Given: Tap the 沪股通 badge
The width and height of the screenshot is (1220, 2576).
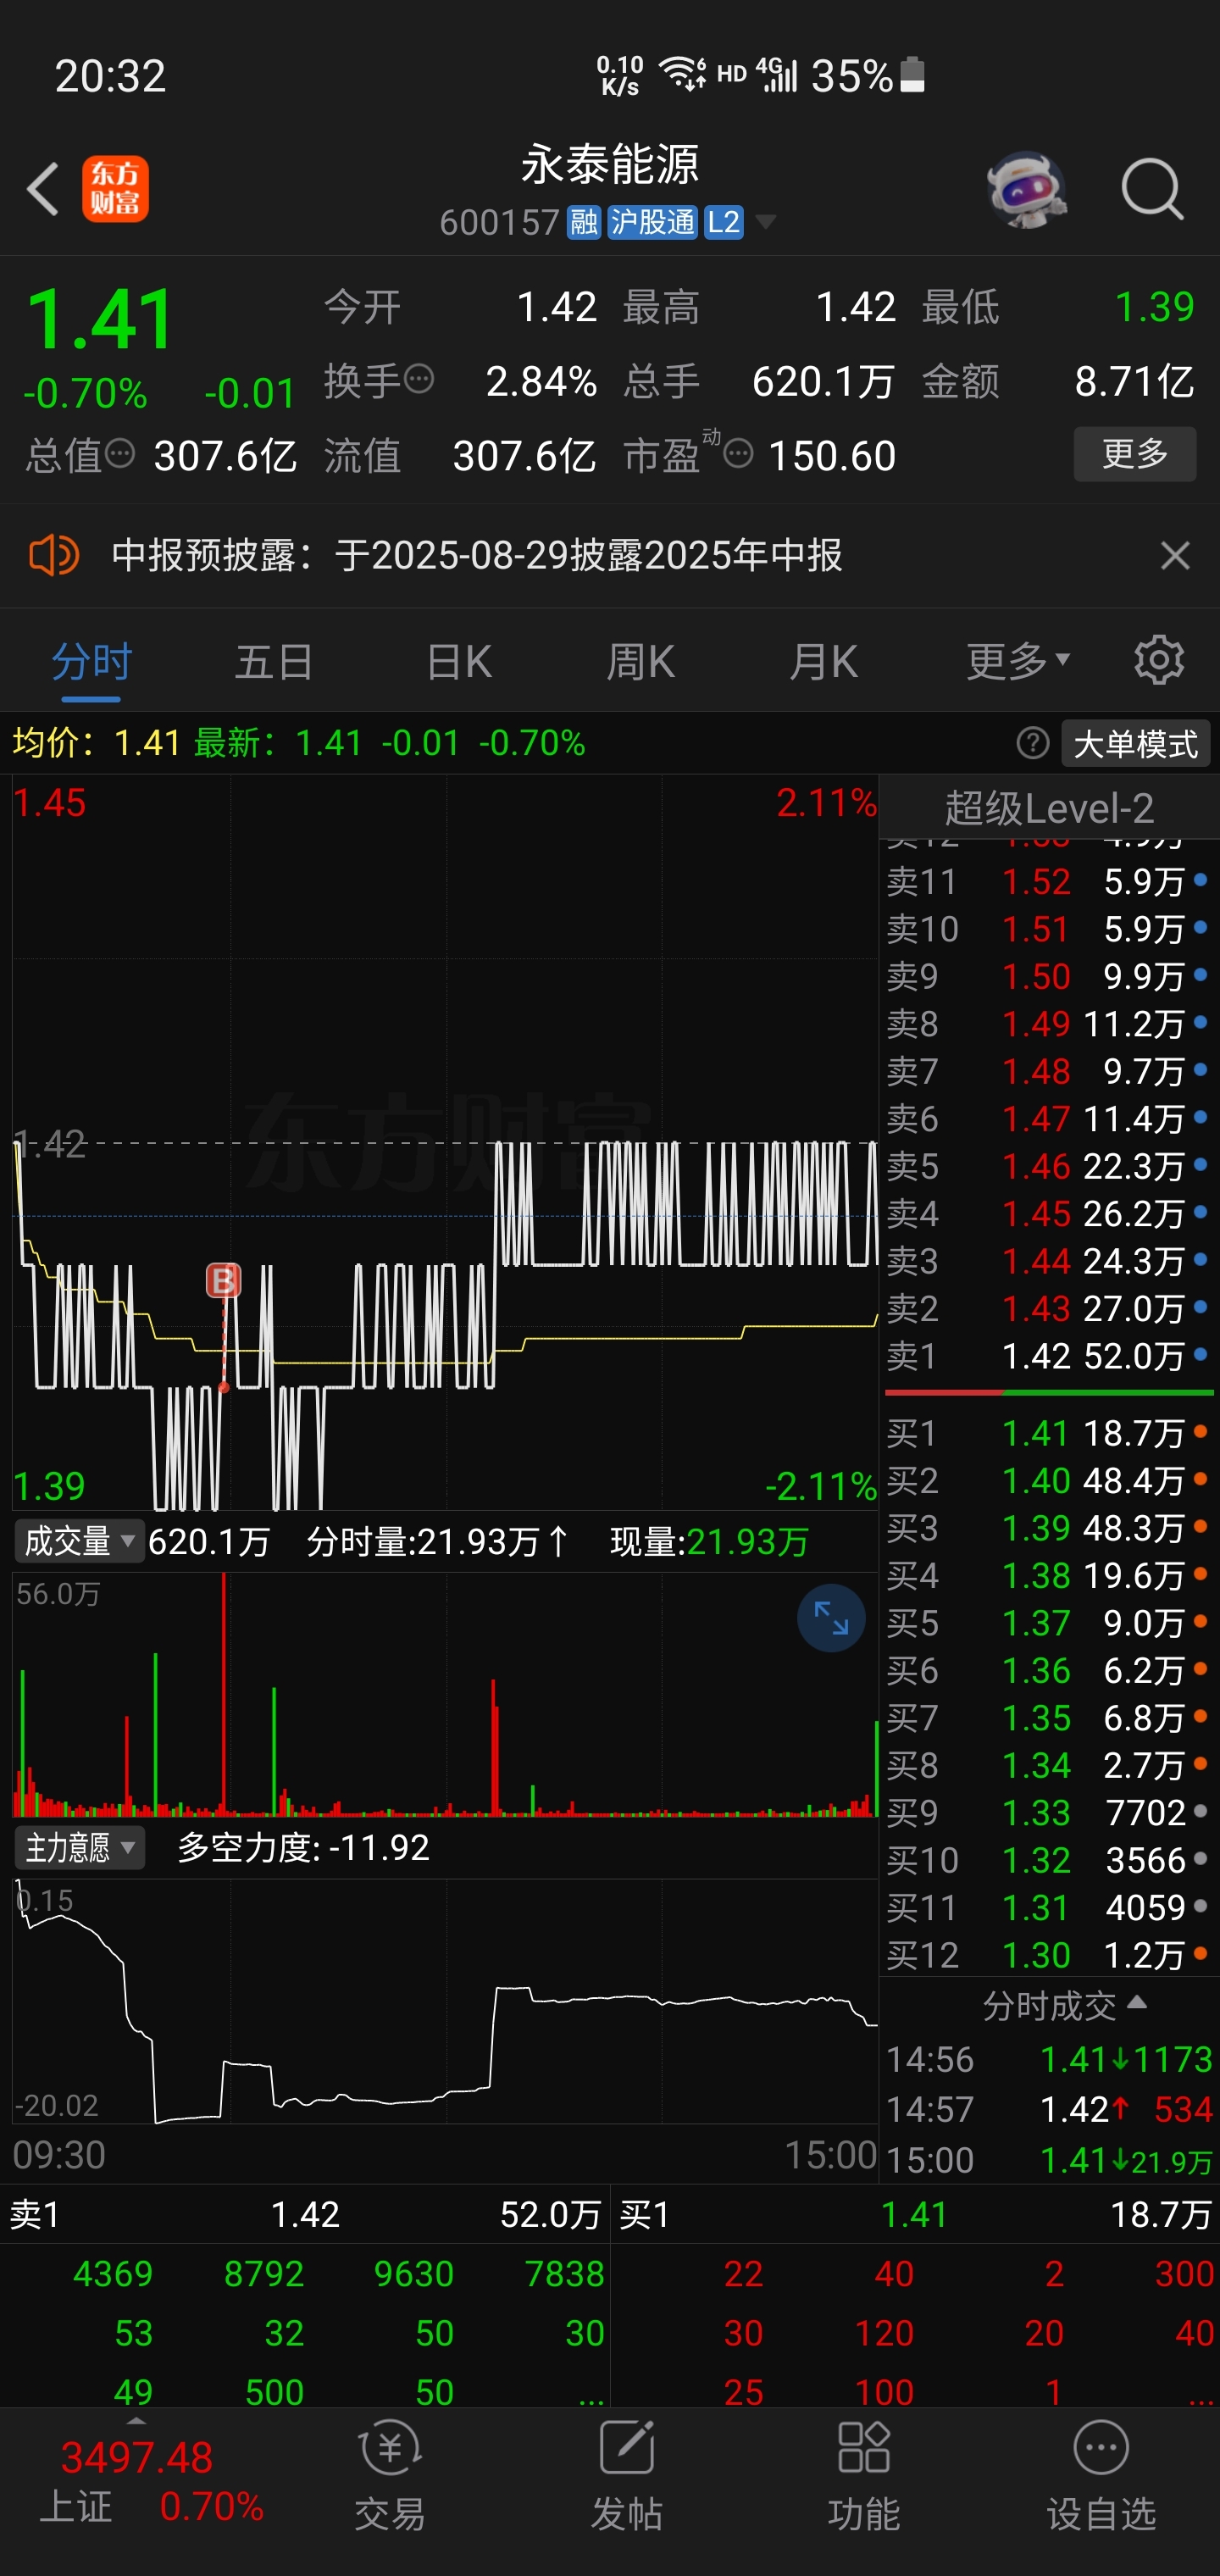Looking at the screenshot, I should point(652,222).
